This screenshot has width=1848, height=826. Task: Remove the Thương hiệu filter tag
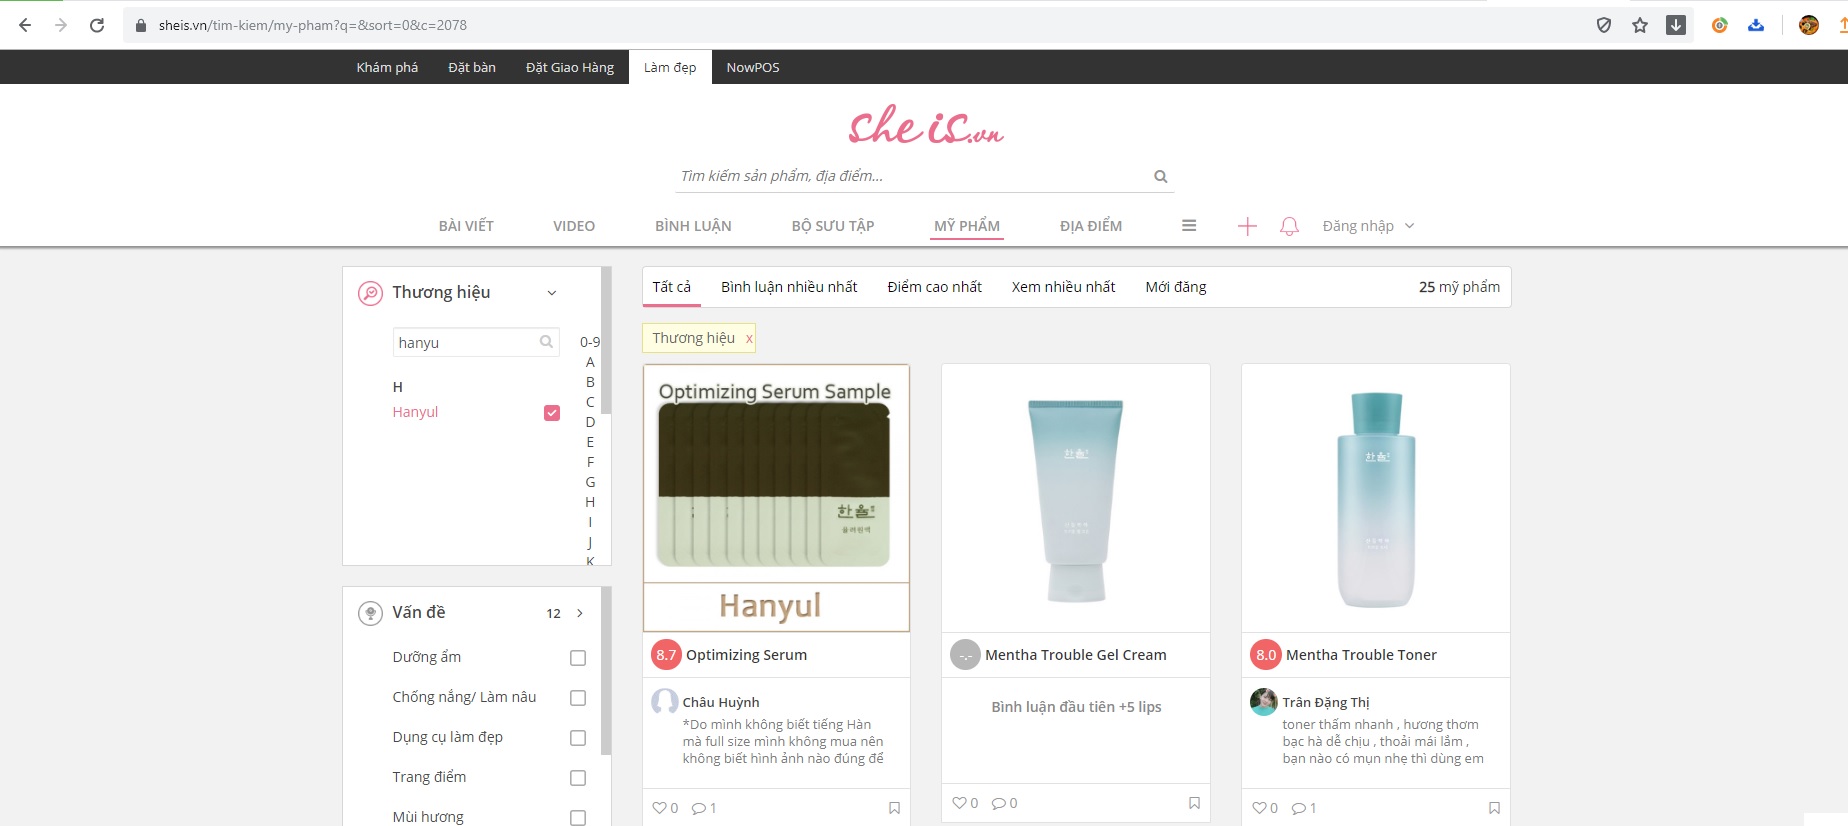pos(748,339)
